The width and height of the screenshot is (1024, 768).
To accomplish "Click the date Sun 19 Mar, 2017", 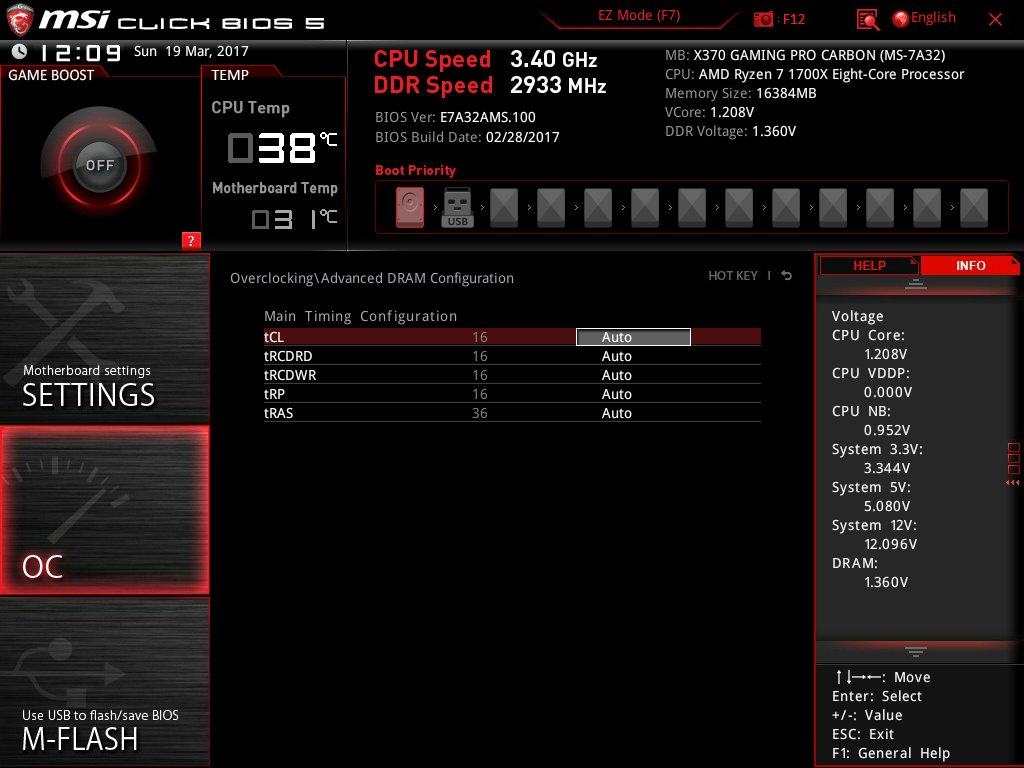I will pyautogui.click(x=191, y=51).
